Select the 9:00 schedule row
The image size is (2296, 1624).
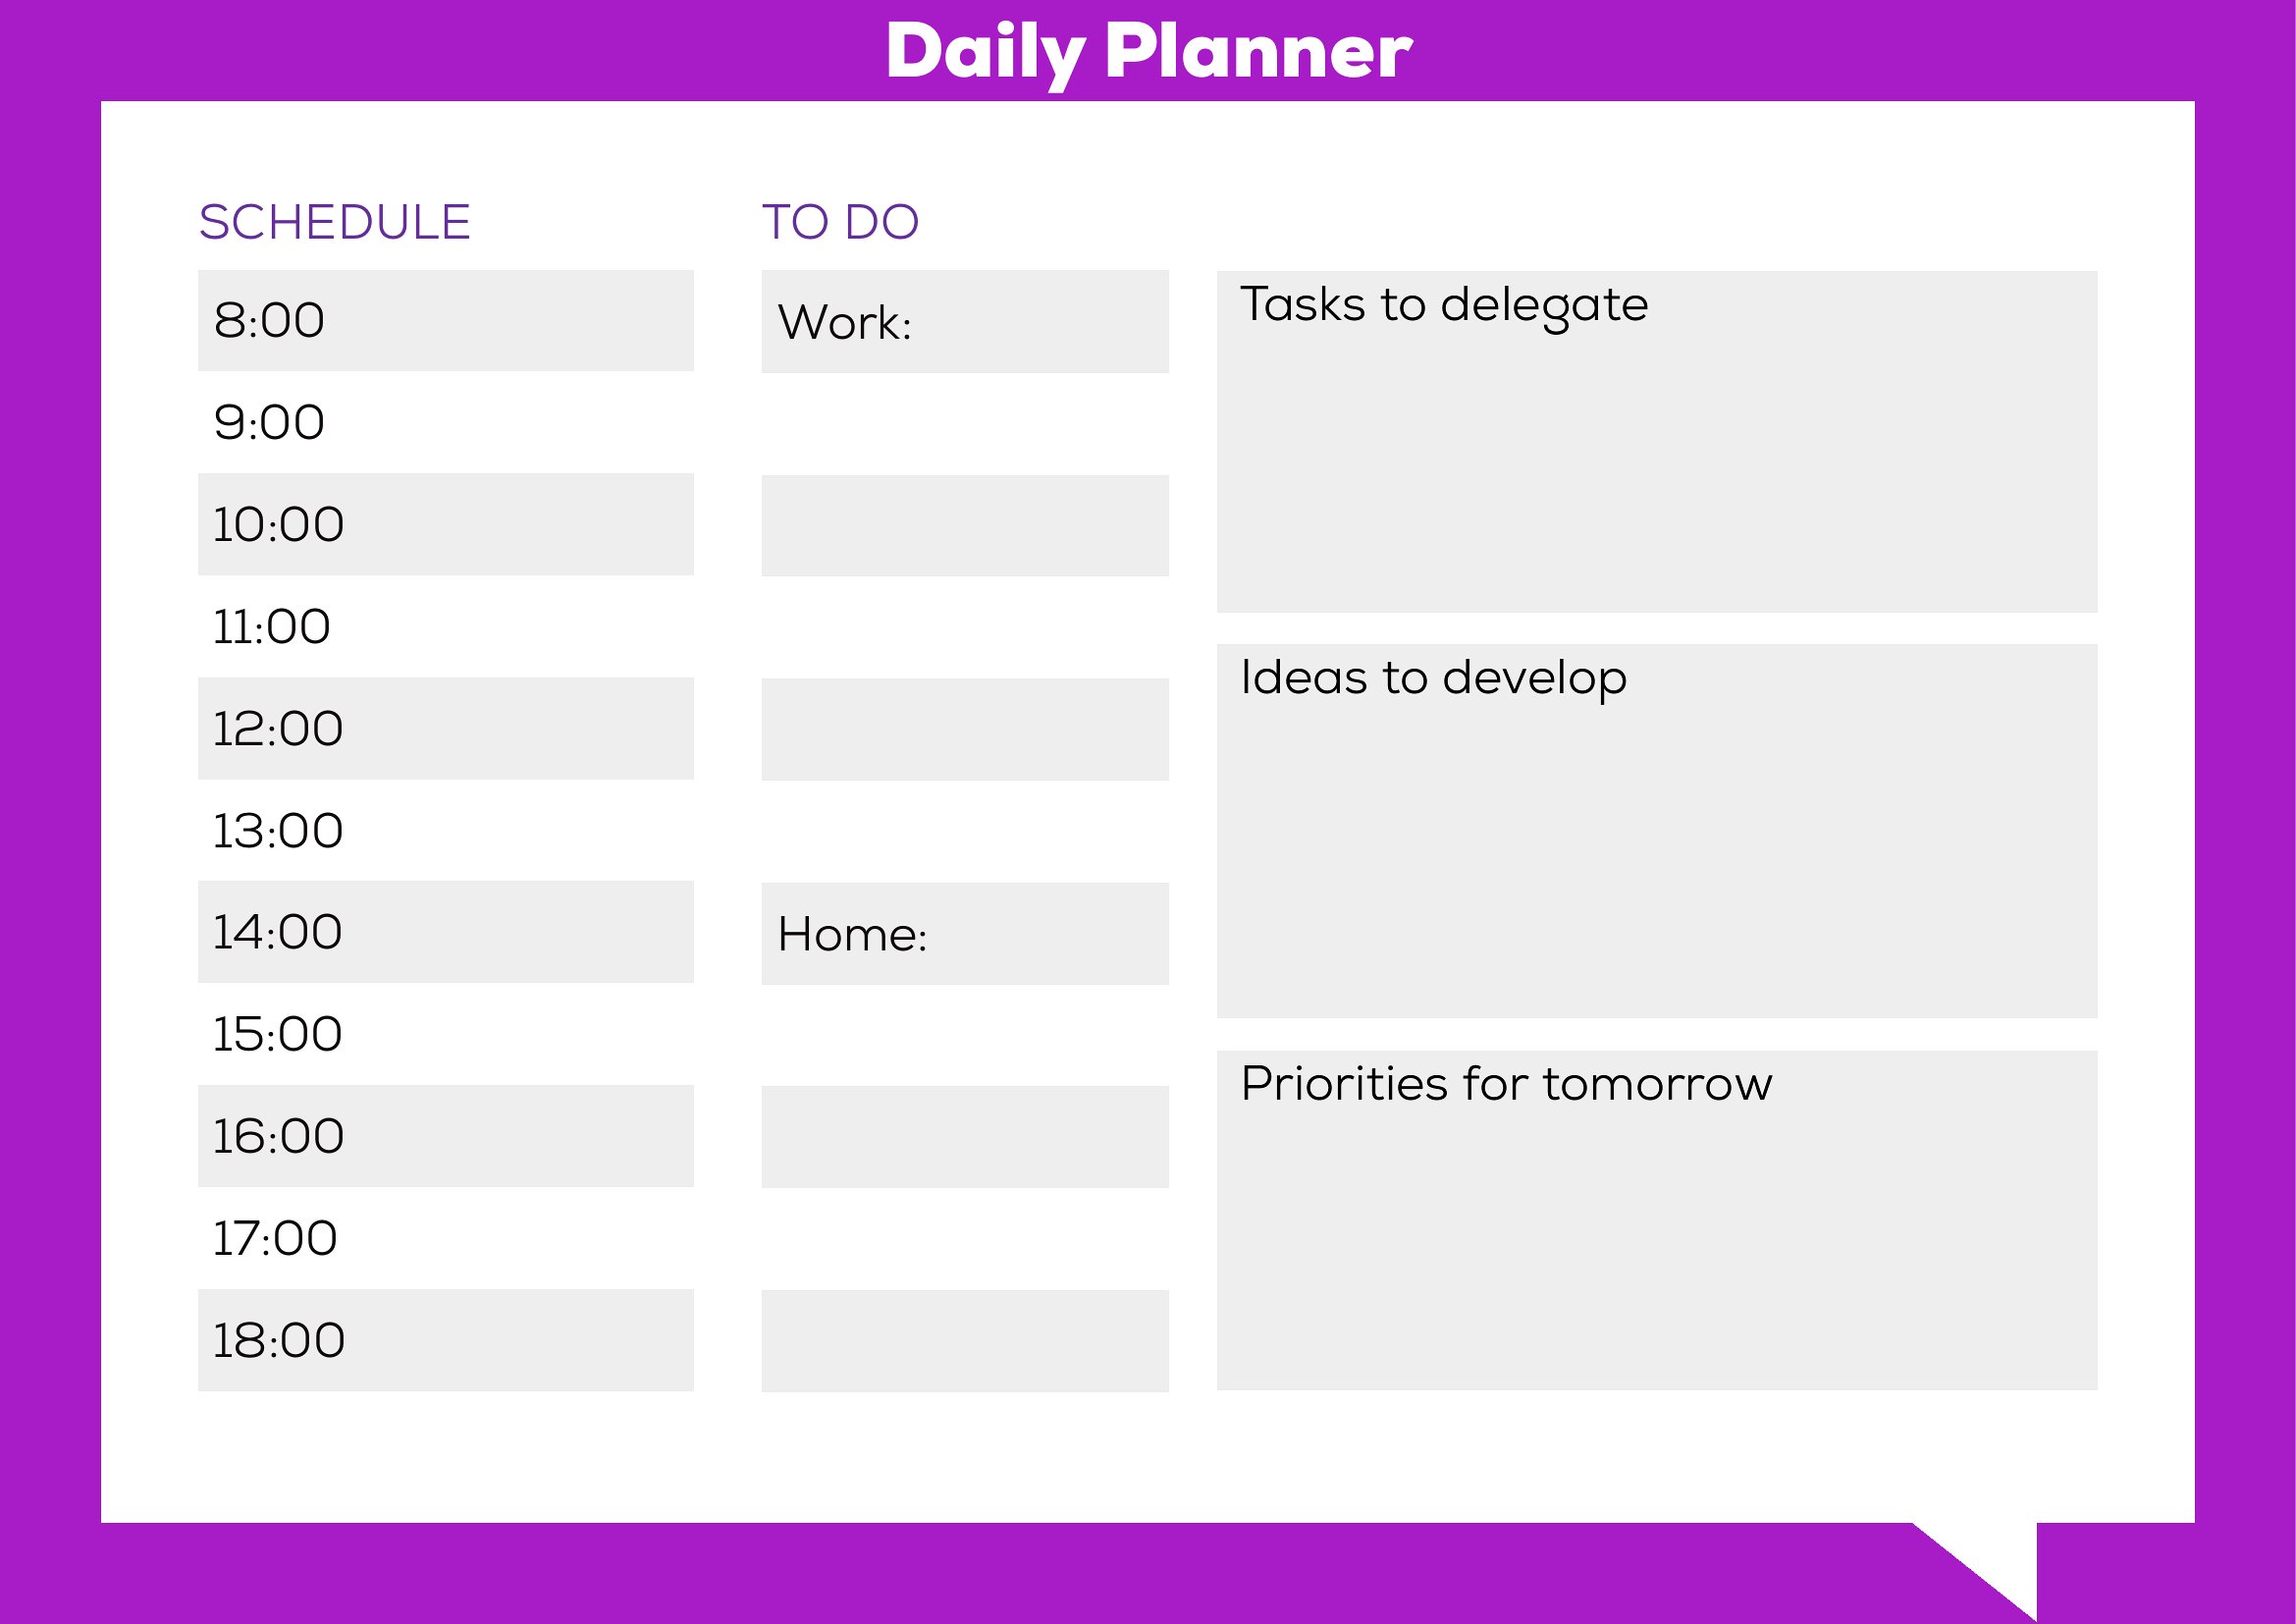point(445,422)
